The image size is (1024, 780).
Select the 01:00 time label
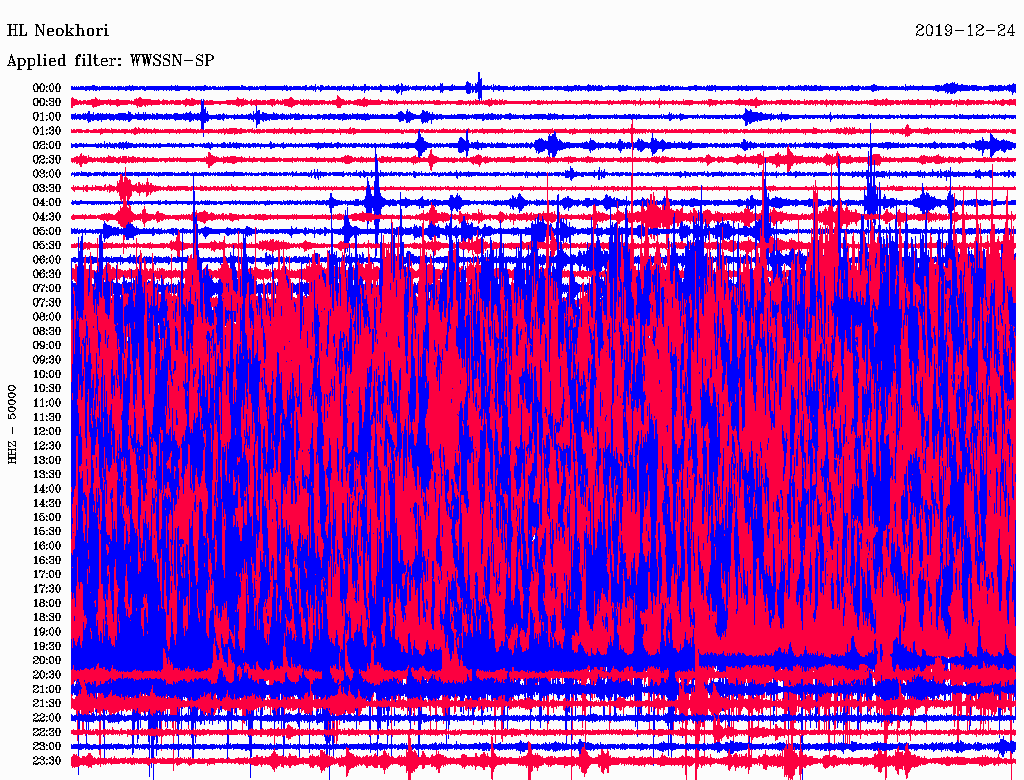tap(47, 117)
